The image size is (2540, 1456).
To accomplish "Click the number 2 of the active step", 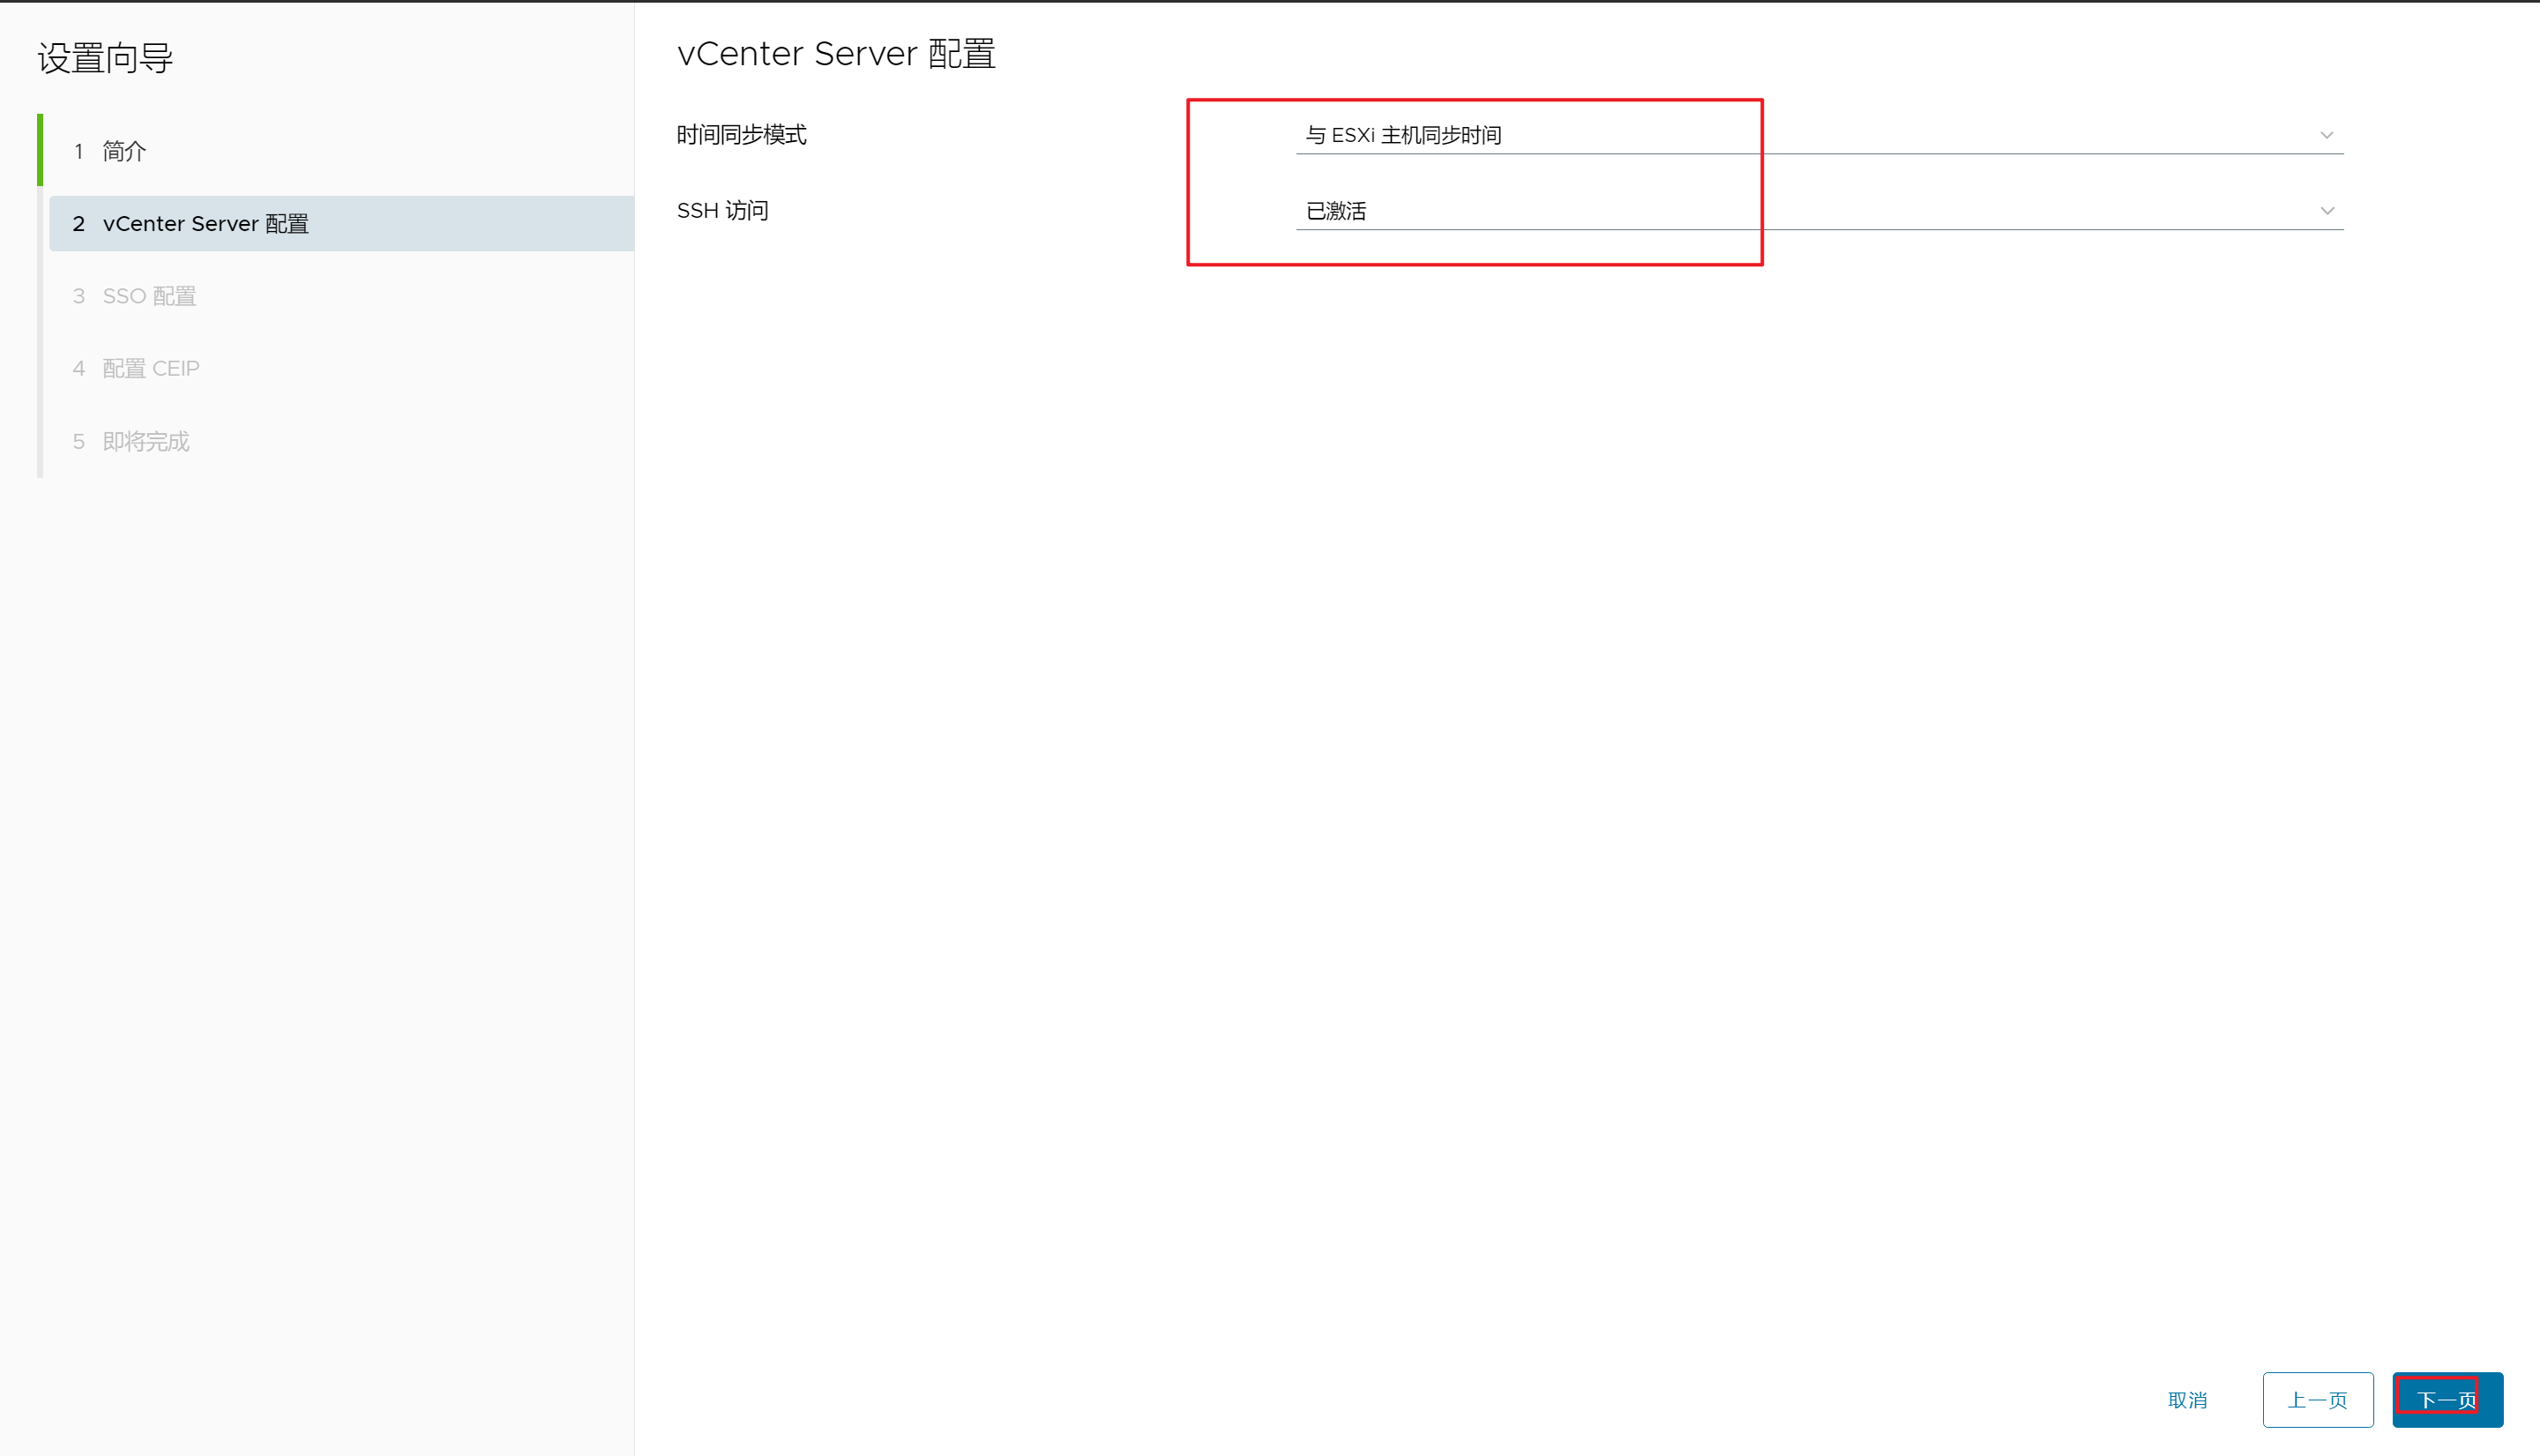I will 78,224.
